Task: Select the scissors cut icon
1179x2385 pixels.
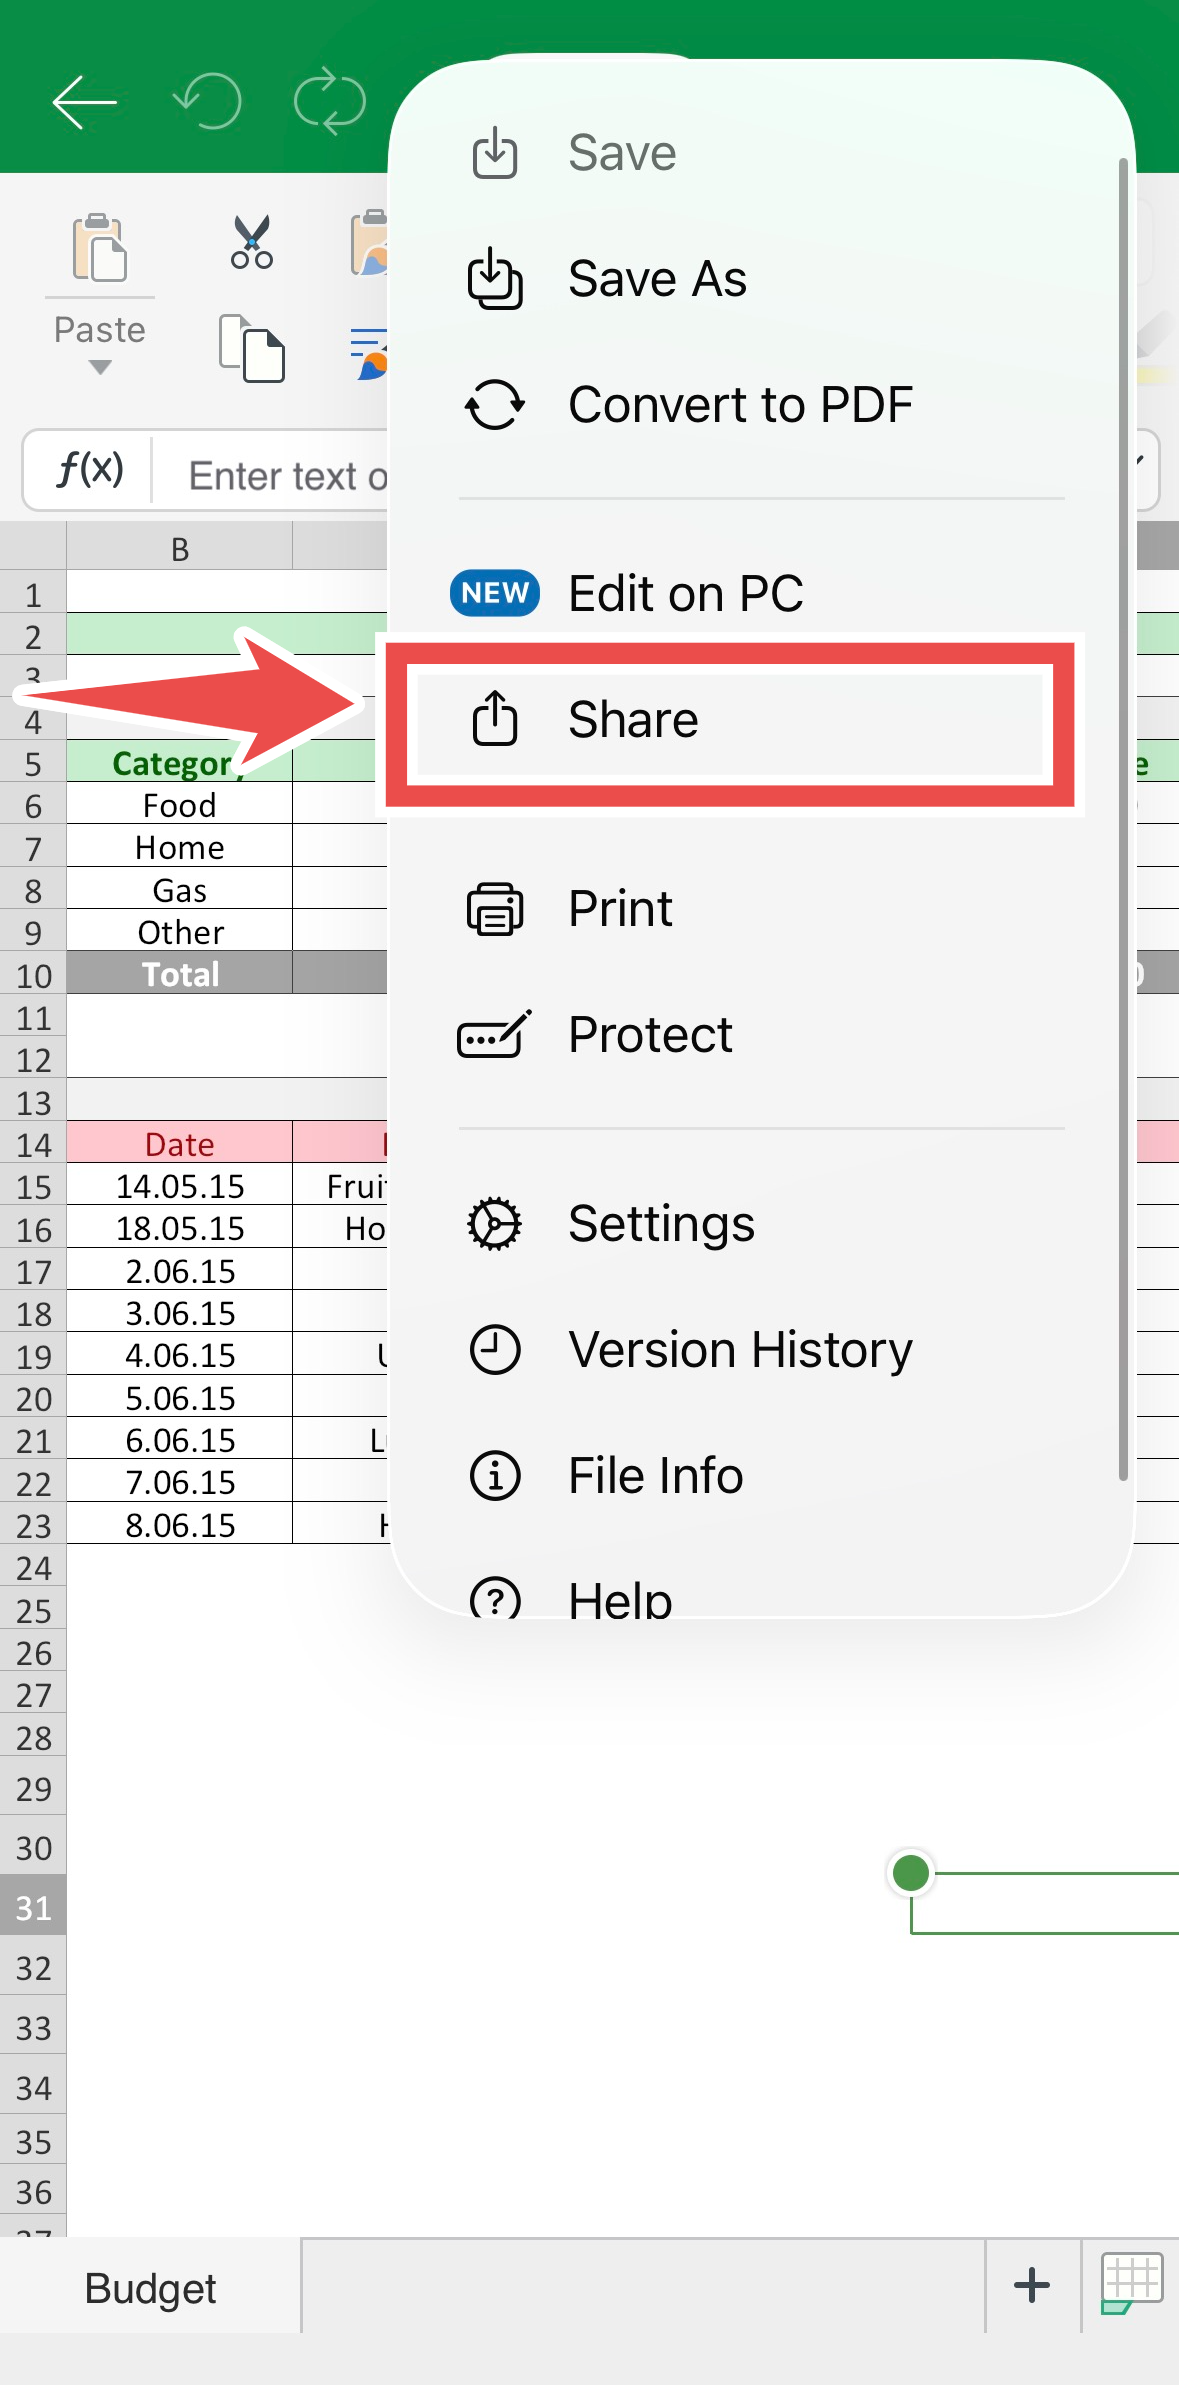Action: click(x=252, y=242)
